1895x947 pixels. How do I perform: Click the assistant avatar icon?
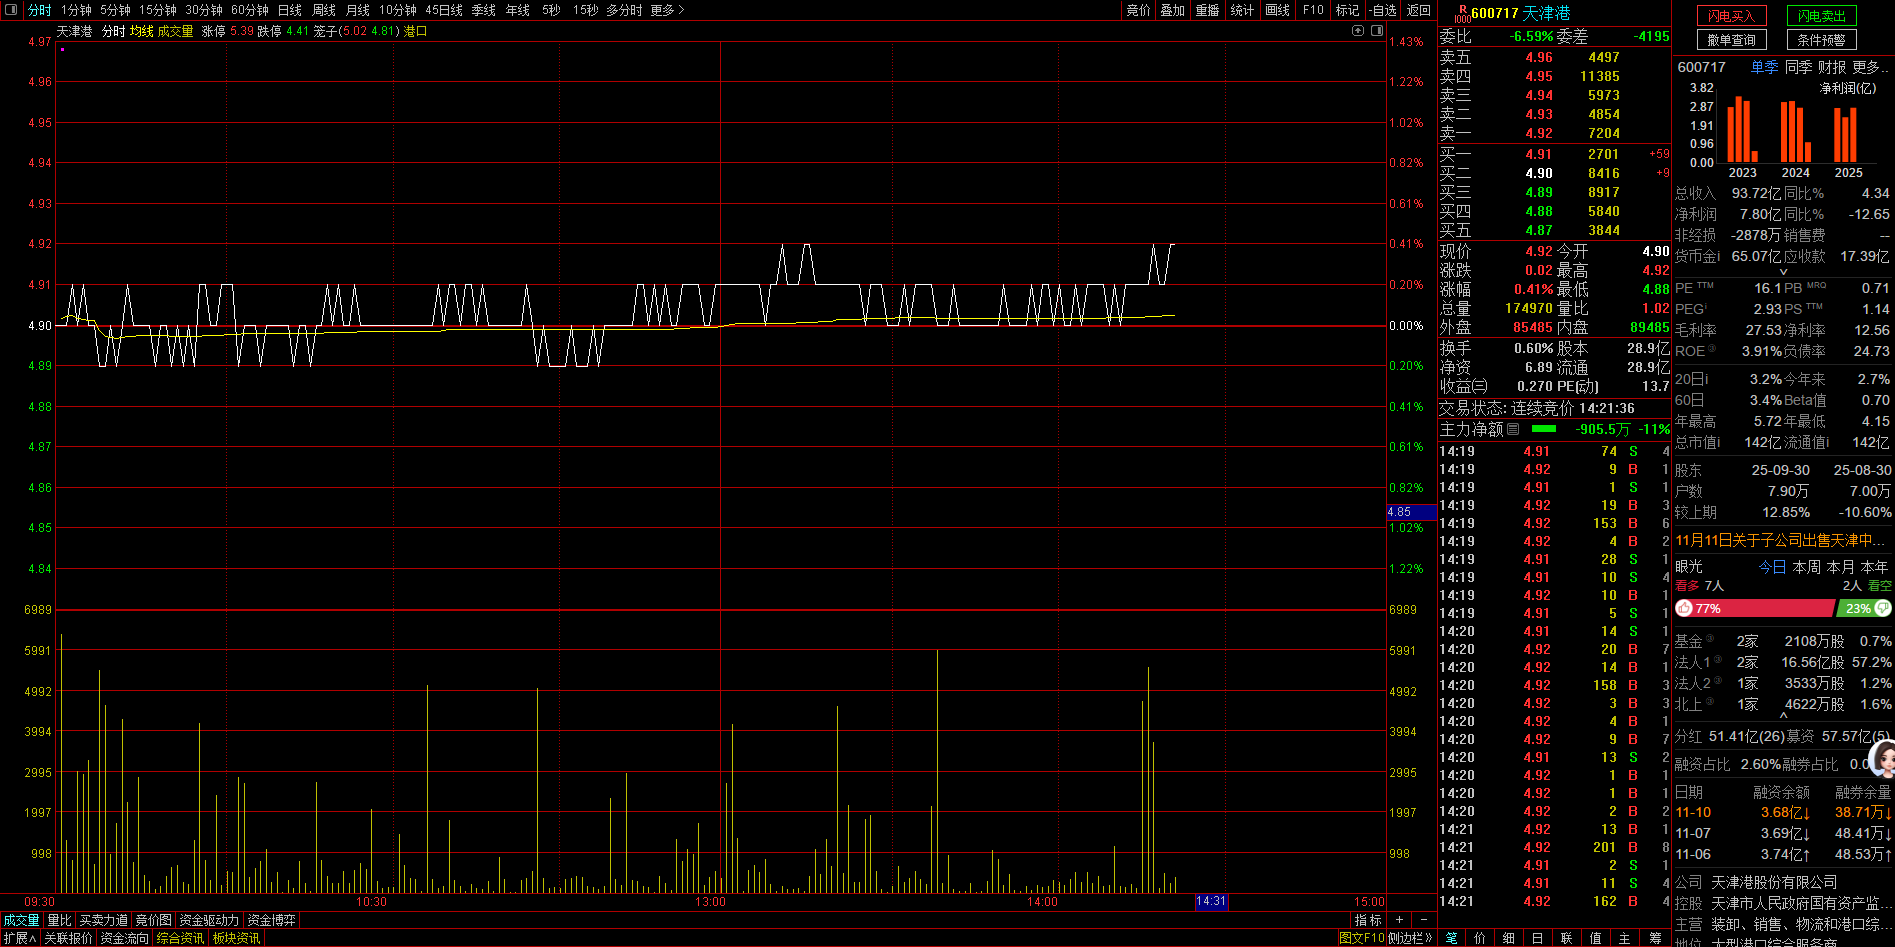click(1882, 760)
